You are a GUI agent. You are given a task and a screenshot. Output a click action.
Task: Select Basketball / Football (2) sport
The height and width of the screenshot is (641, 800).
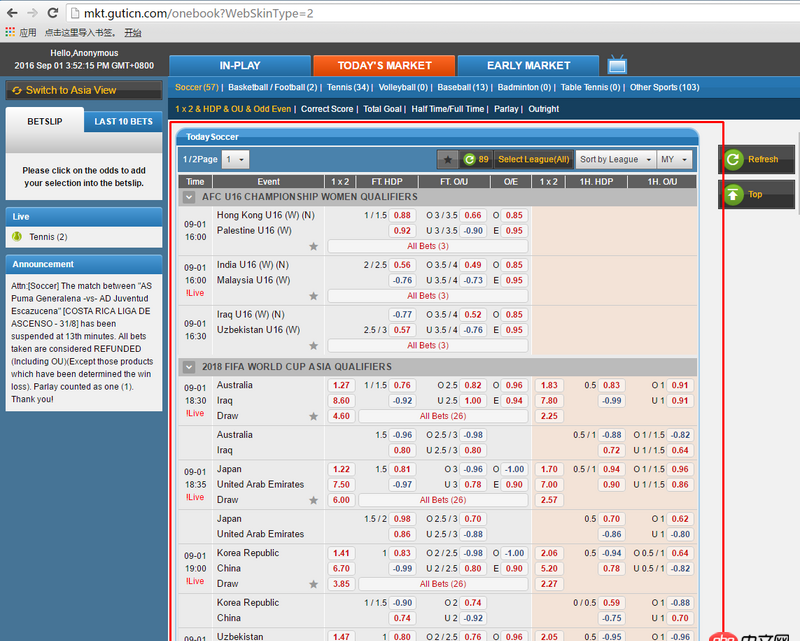(x=272, y=87)
